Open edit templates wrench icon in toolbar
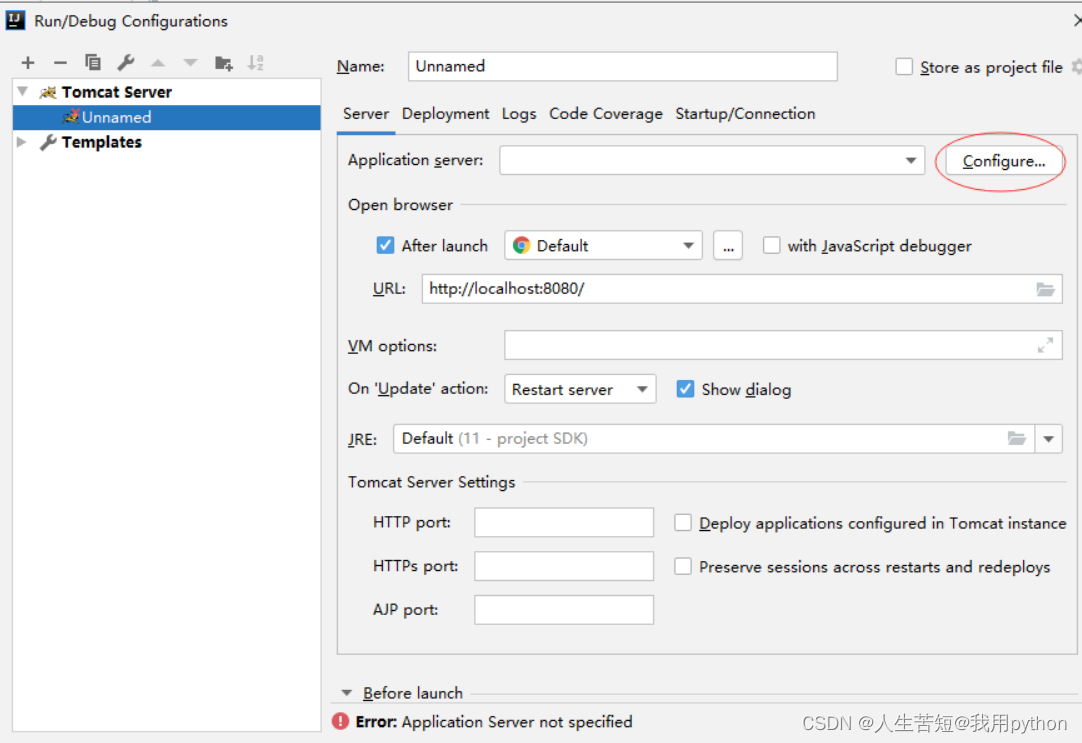Screen dimensions: 1082x743 126,63
